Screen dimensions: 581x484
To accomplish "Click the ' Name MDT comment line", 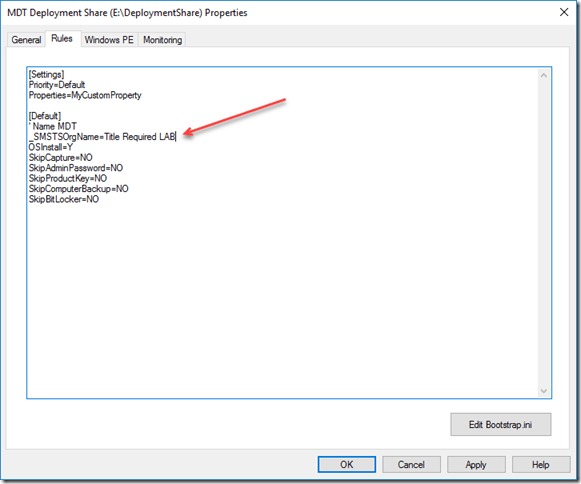I will point(53,126).
